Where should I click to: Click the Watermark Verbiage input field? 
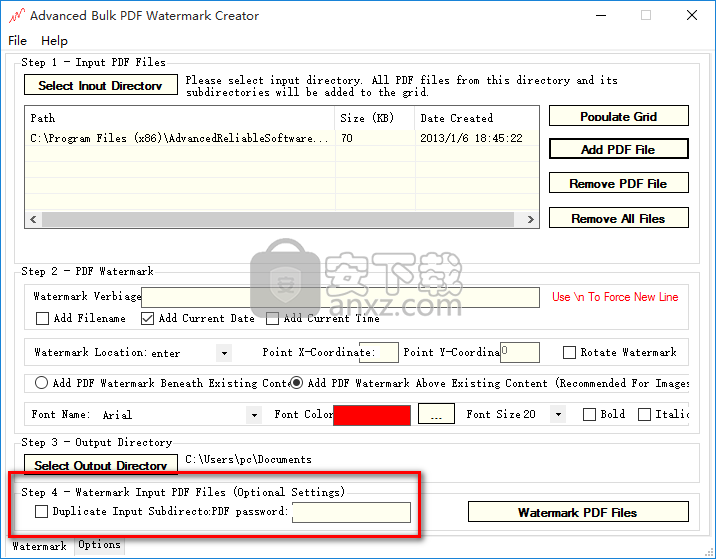340,297
